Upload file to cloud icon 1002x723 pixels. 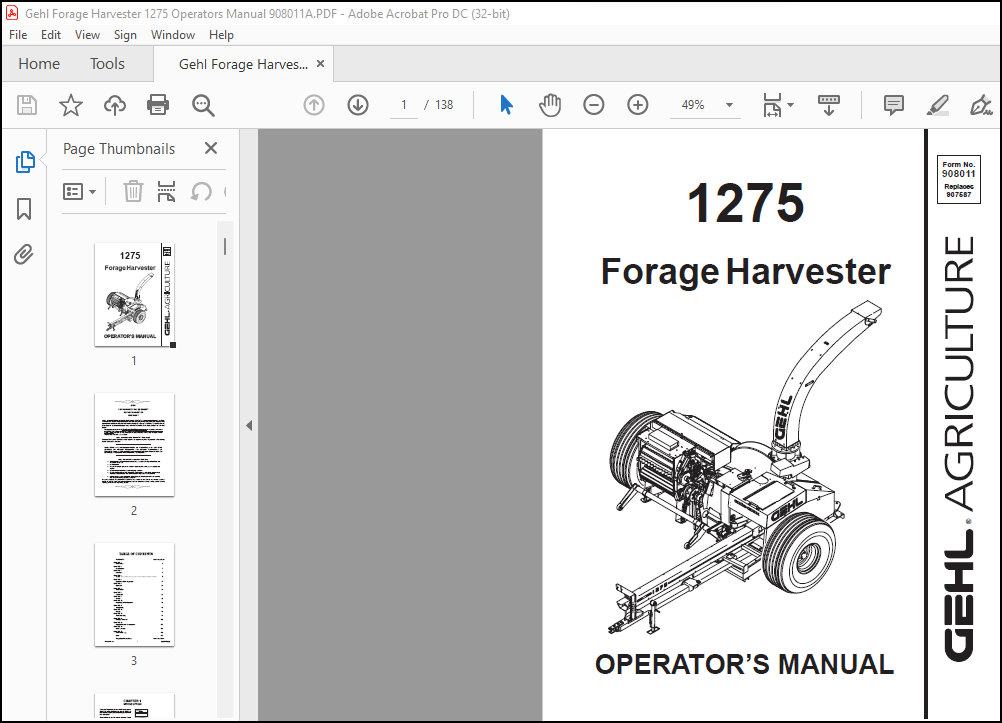115,105
